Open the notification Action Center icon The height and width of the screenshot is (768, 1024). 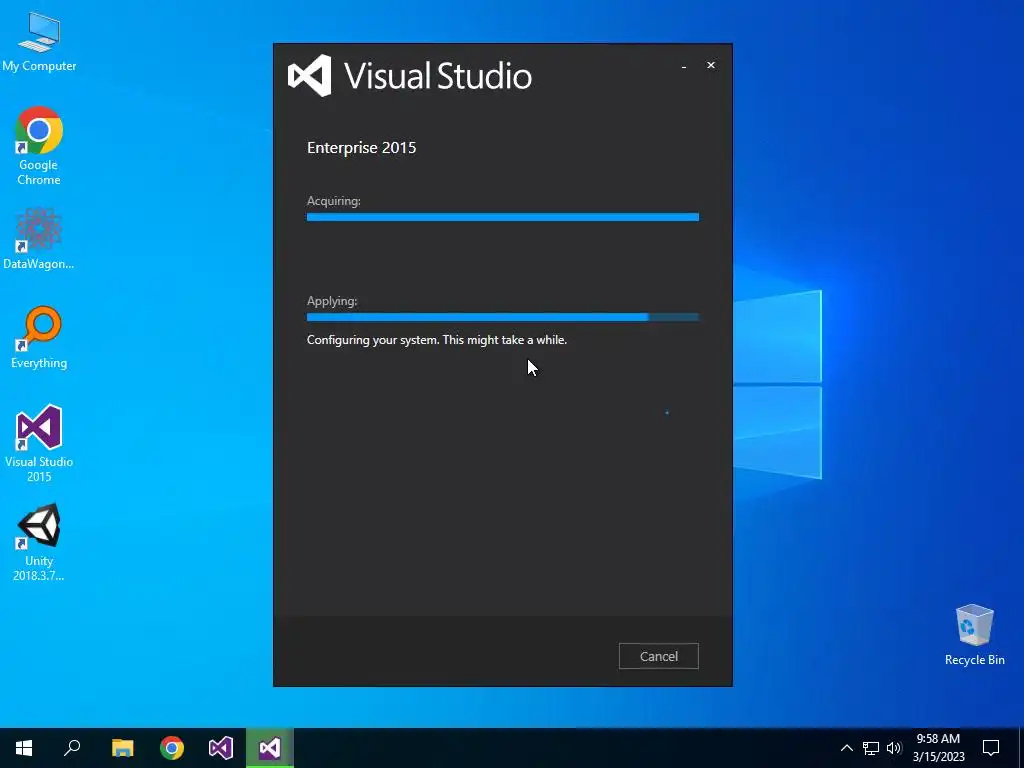[991, 748]
